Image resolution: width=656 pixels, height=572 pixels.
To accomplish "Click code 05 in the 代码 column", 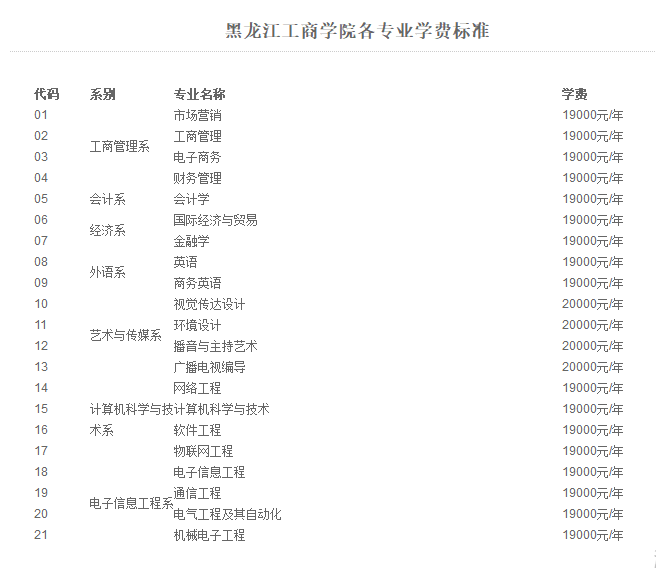I will click(41, 199).
